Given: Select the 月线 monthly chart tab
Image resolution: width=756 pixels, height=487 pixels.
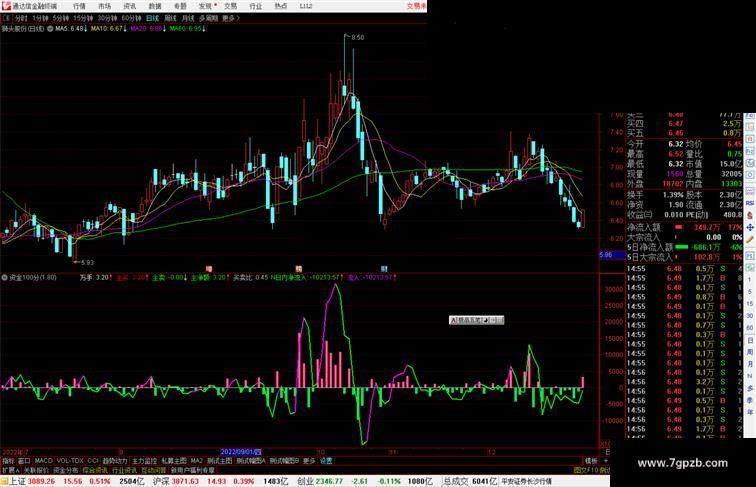Looking at the screenshot, I should pyautogui.click(x=188, y=18).
